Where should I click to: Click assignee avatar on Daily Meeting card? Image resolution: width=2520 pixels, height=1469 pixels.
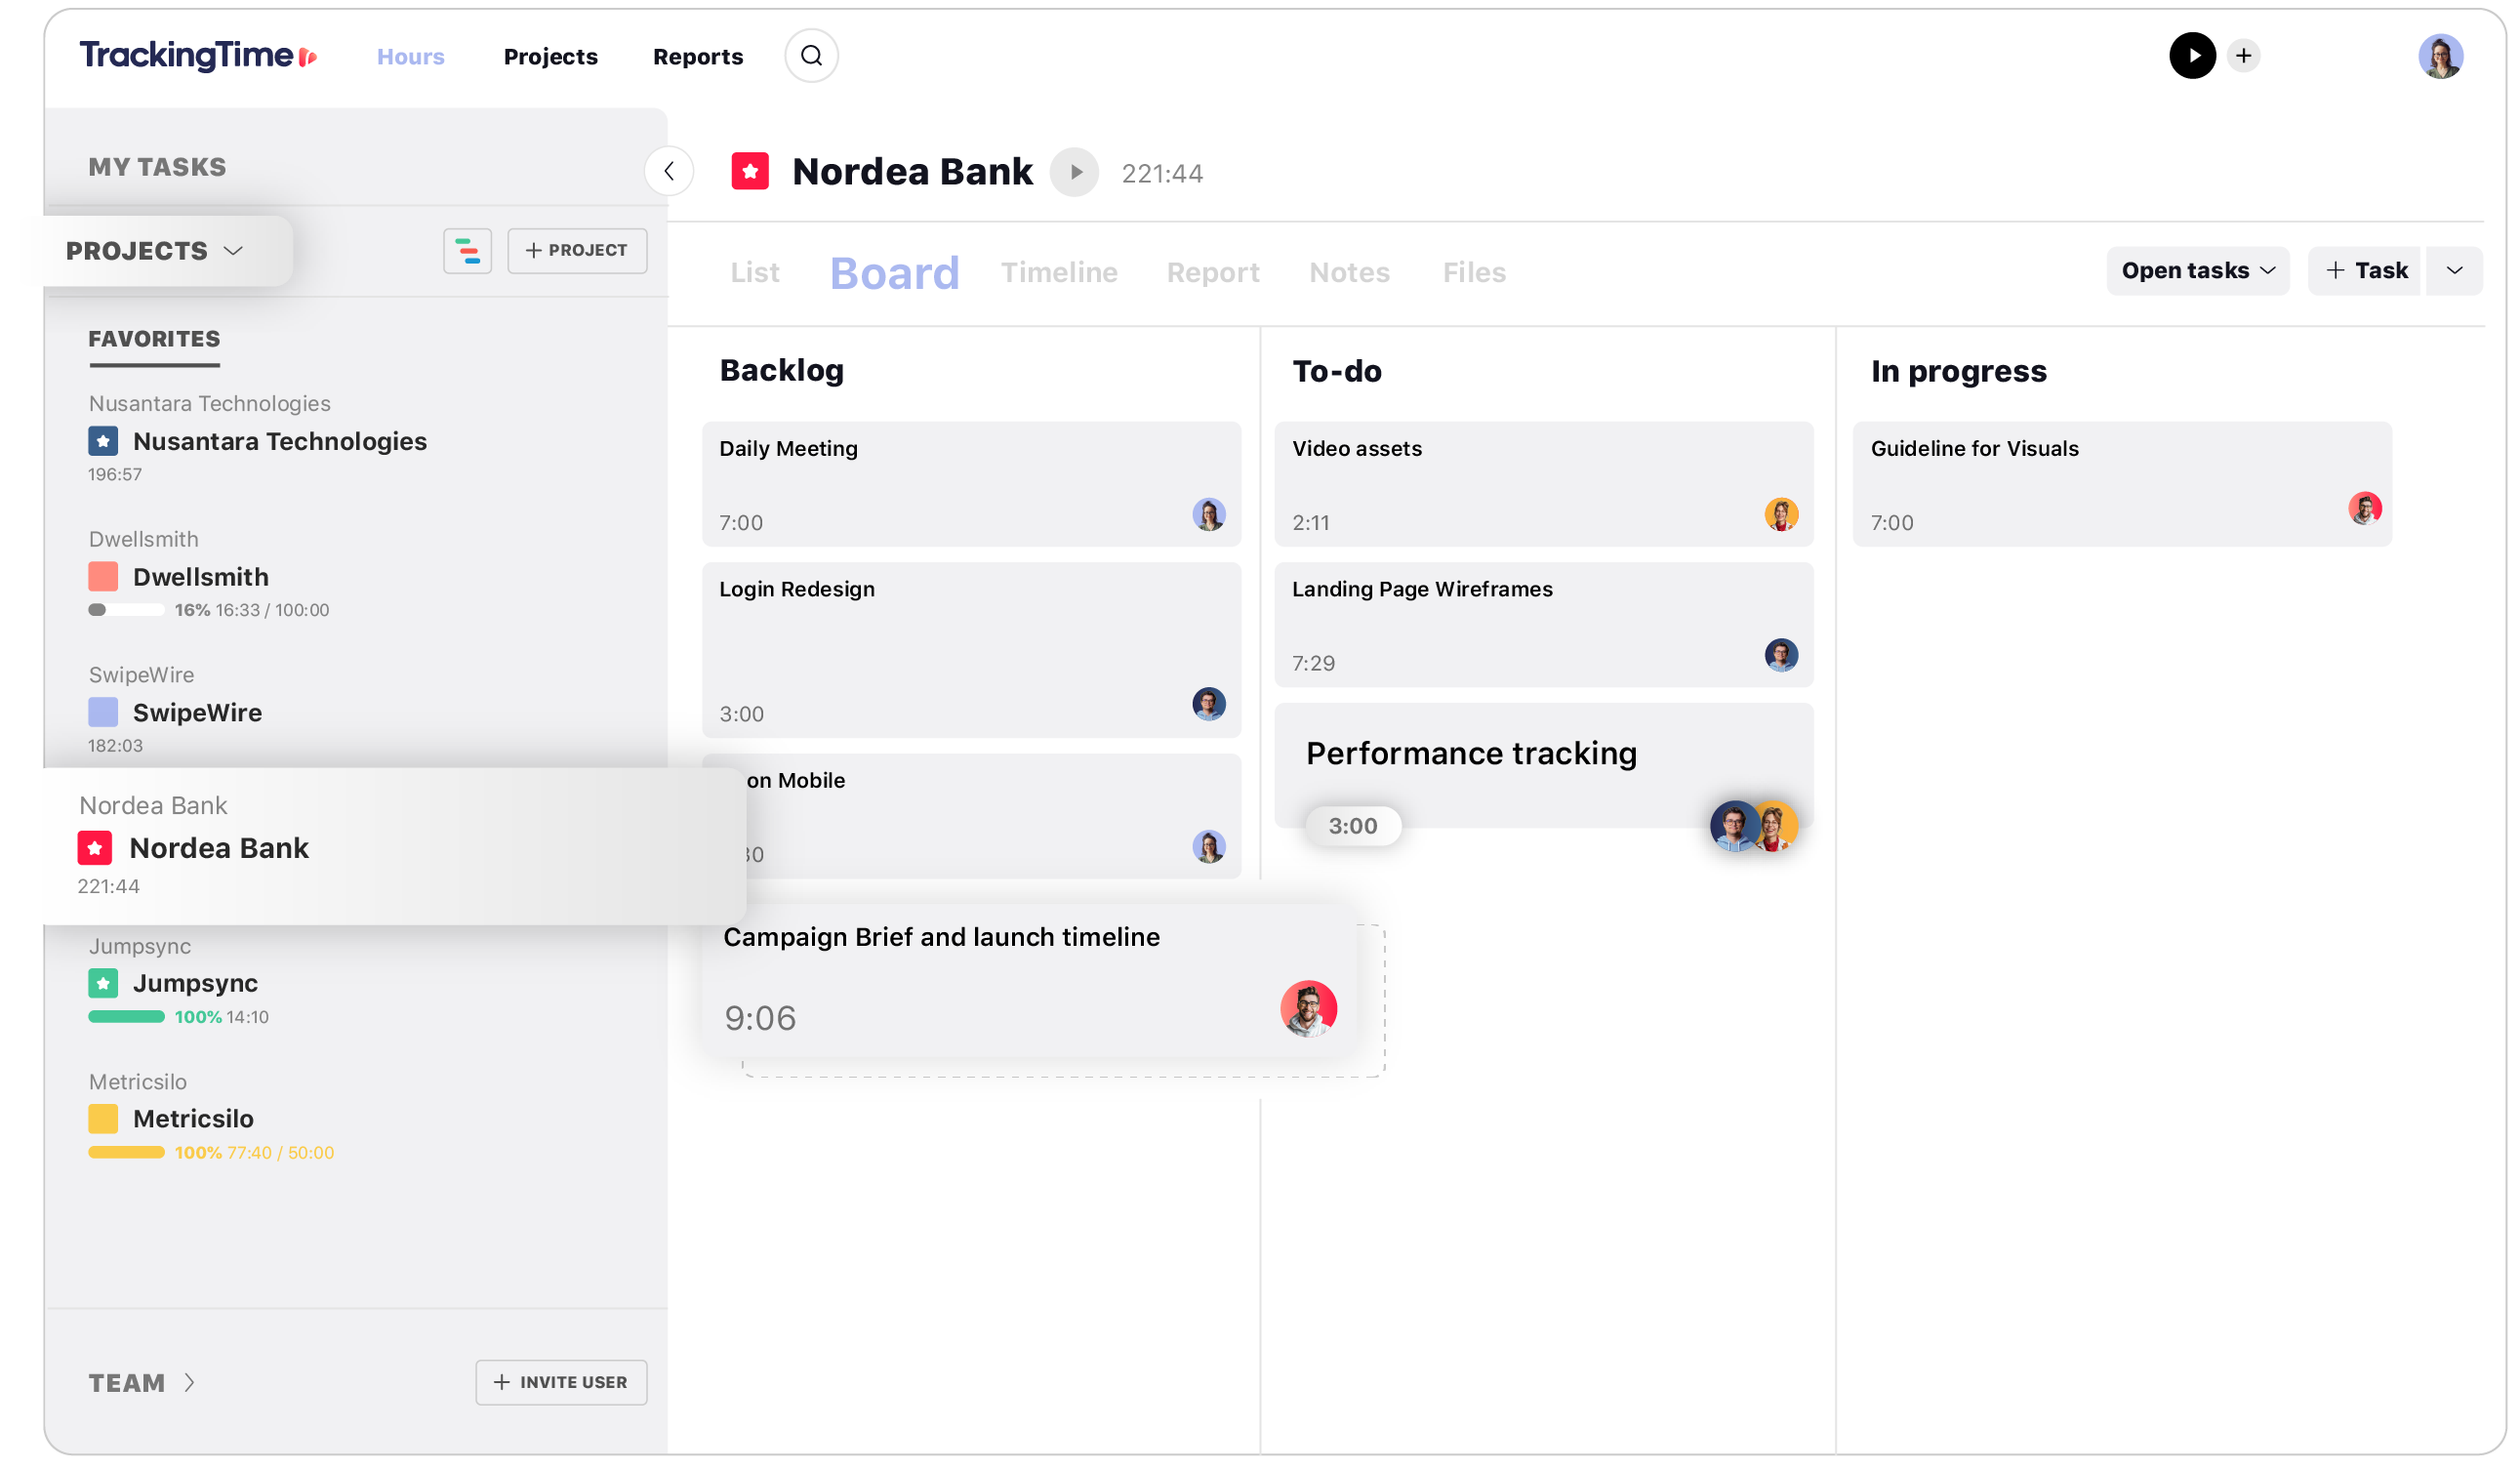click(1208, 514)
